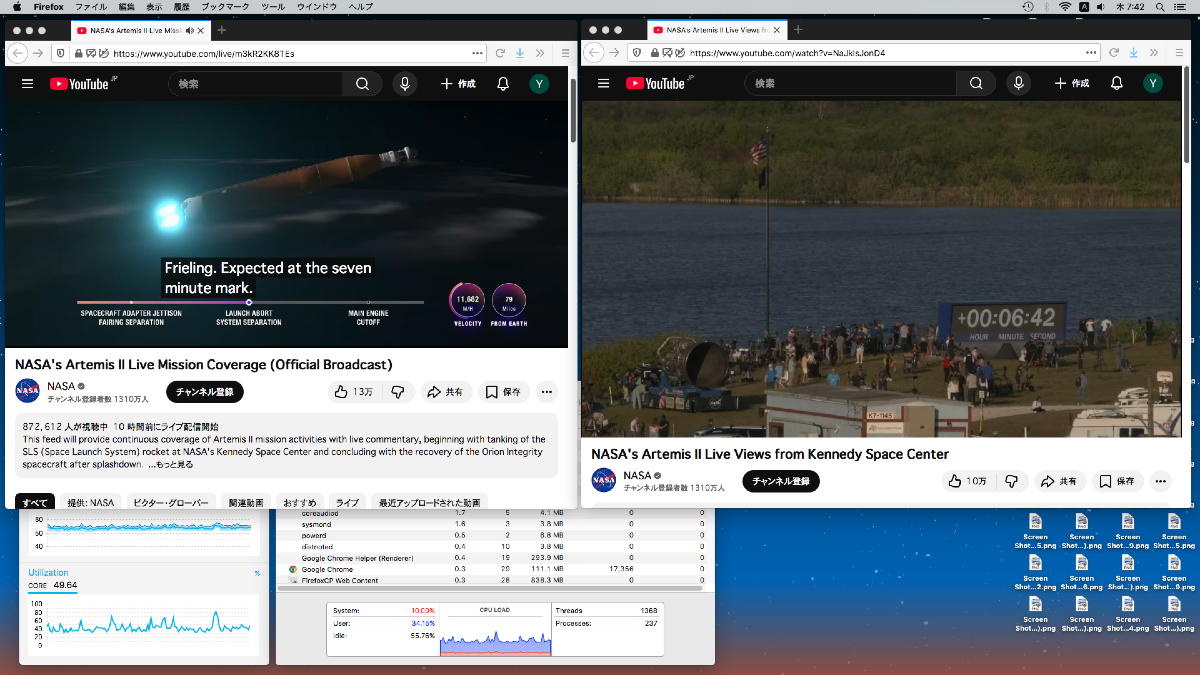The height and width of the screenshot is (675, 1200).
Task: Open new tab in right Firefox window
Action: (798, 30)
